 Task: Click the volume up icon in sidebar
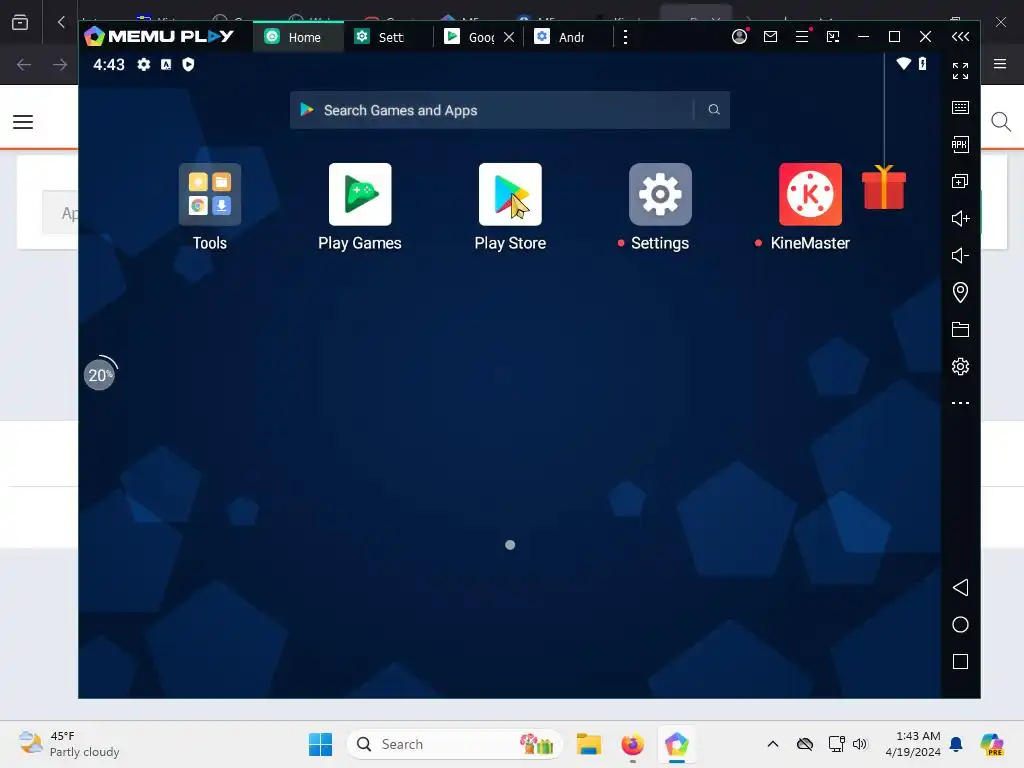960,218
